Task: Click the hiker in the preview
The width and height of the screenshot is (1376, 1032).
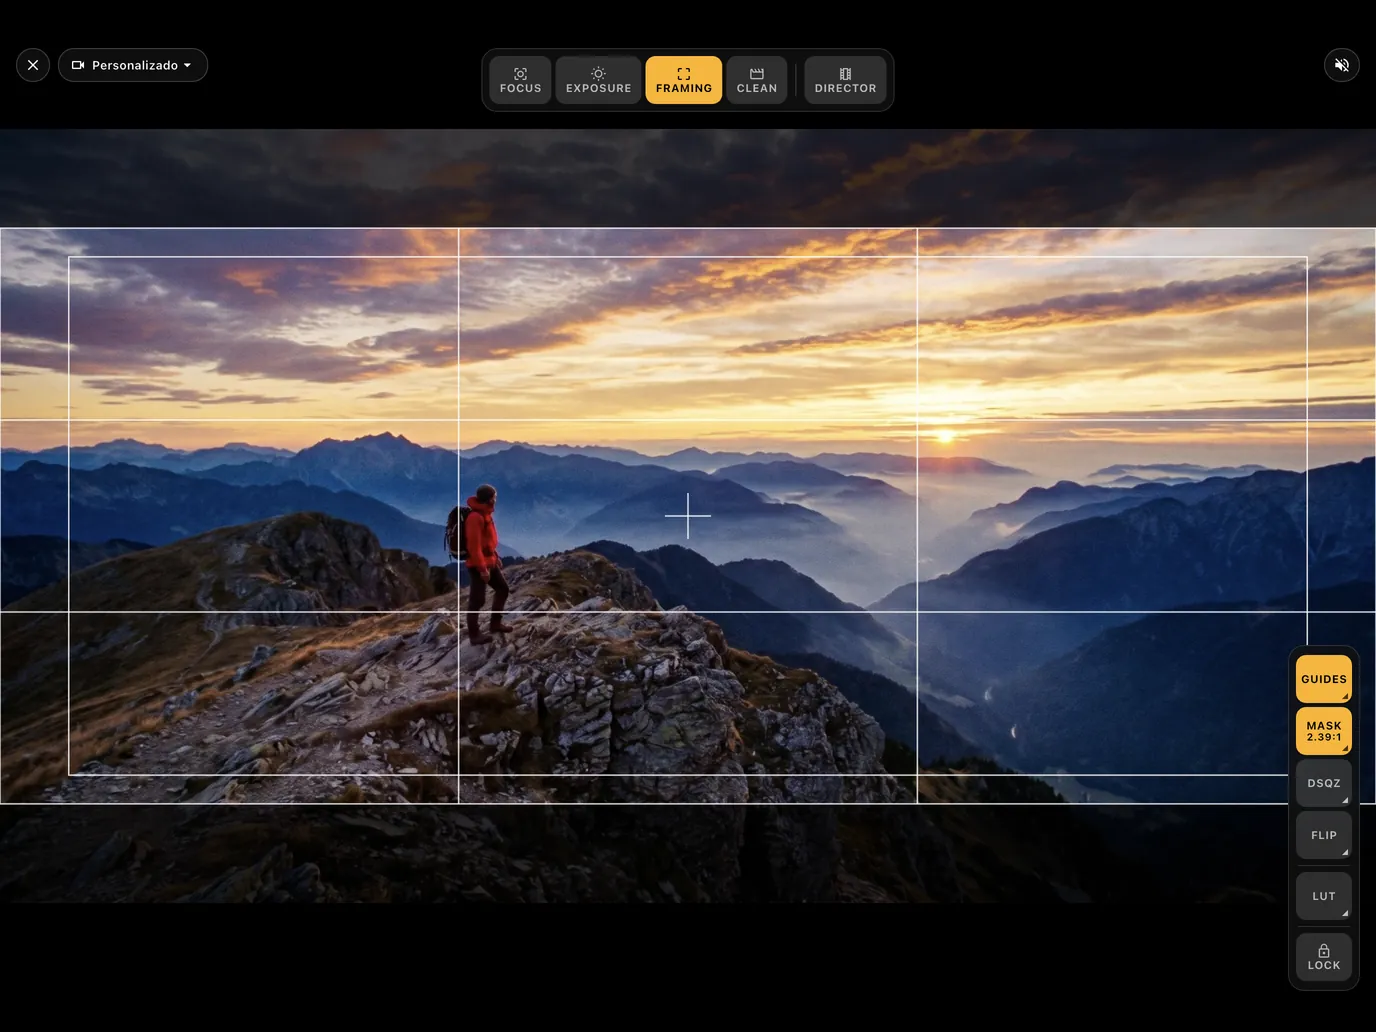Action: tap(481, 564)
